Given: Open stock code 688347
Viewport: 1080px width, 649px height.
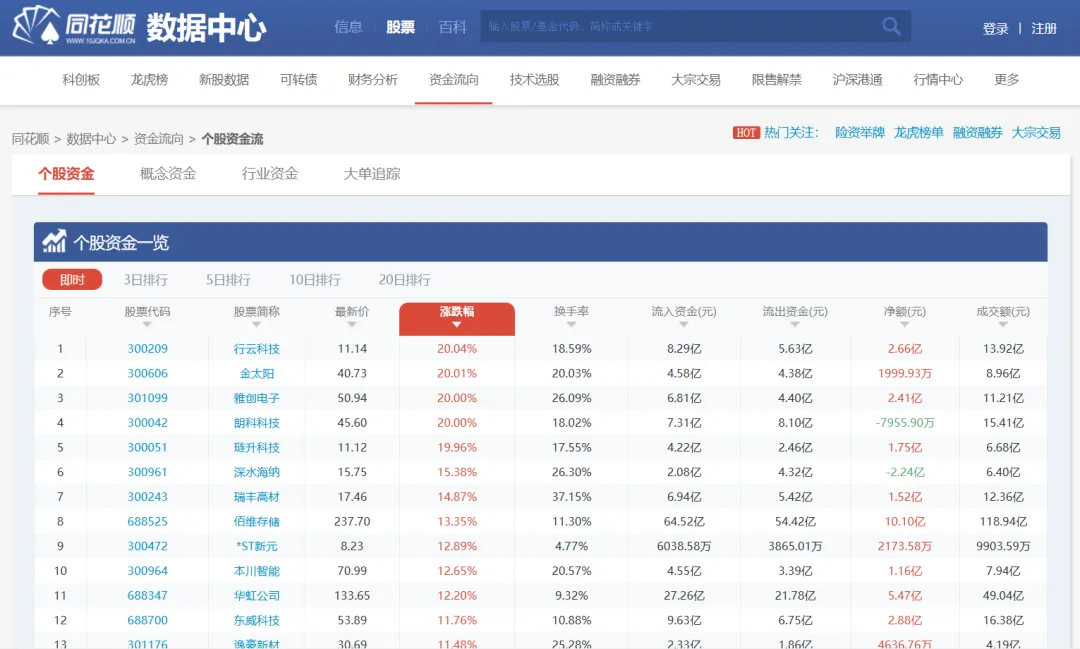Looking at the screenshot, I should point(147,596).
